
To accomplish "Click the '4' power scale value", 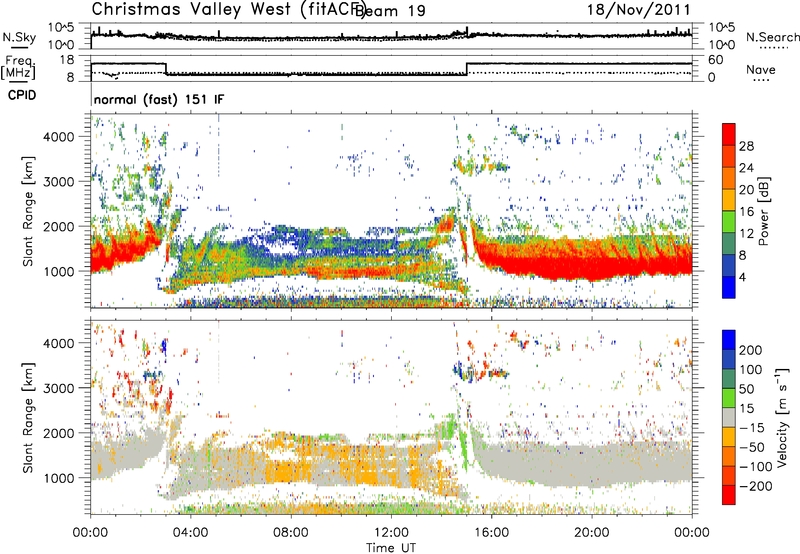I will [x=742, y=277].
